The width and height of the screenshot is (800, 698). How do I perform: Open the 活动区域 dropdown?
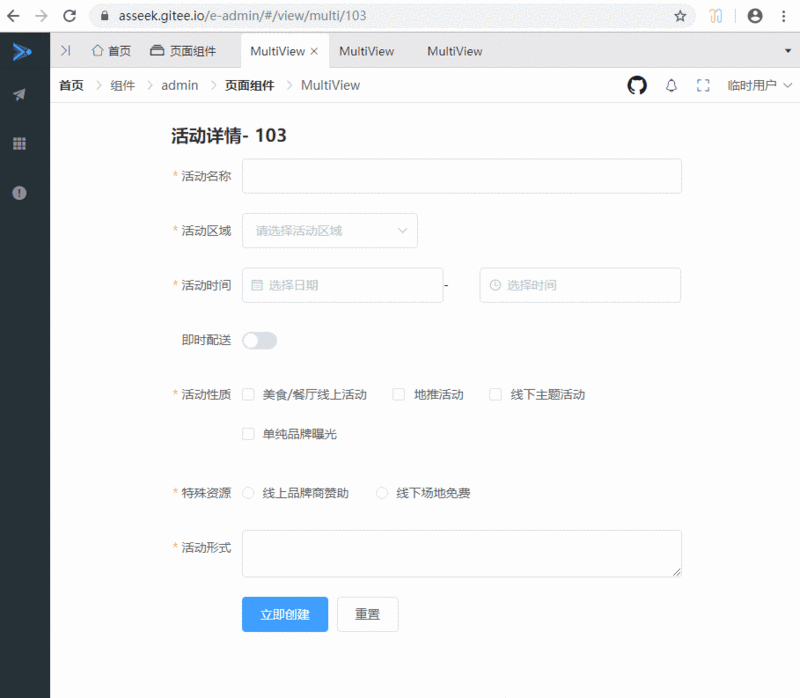pyautogui.click(x=330, y=231)
